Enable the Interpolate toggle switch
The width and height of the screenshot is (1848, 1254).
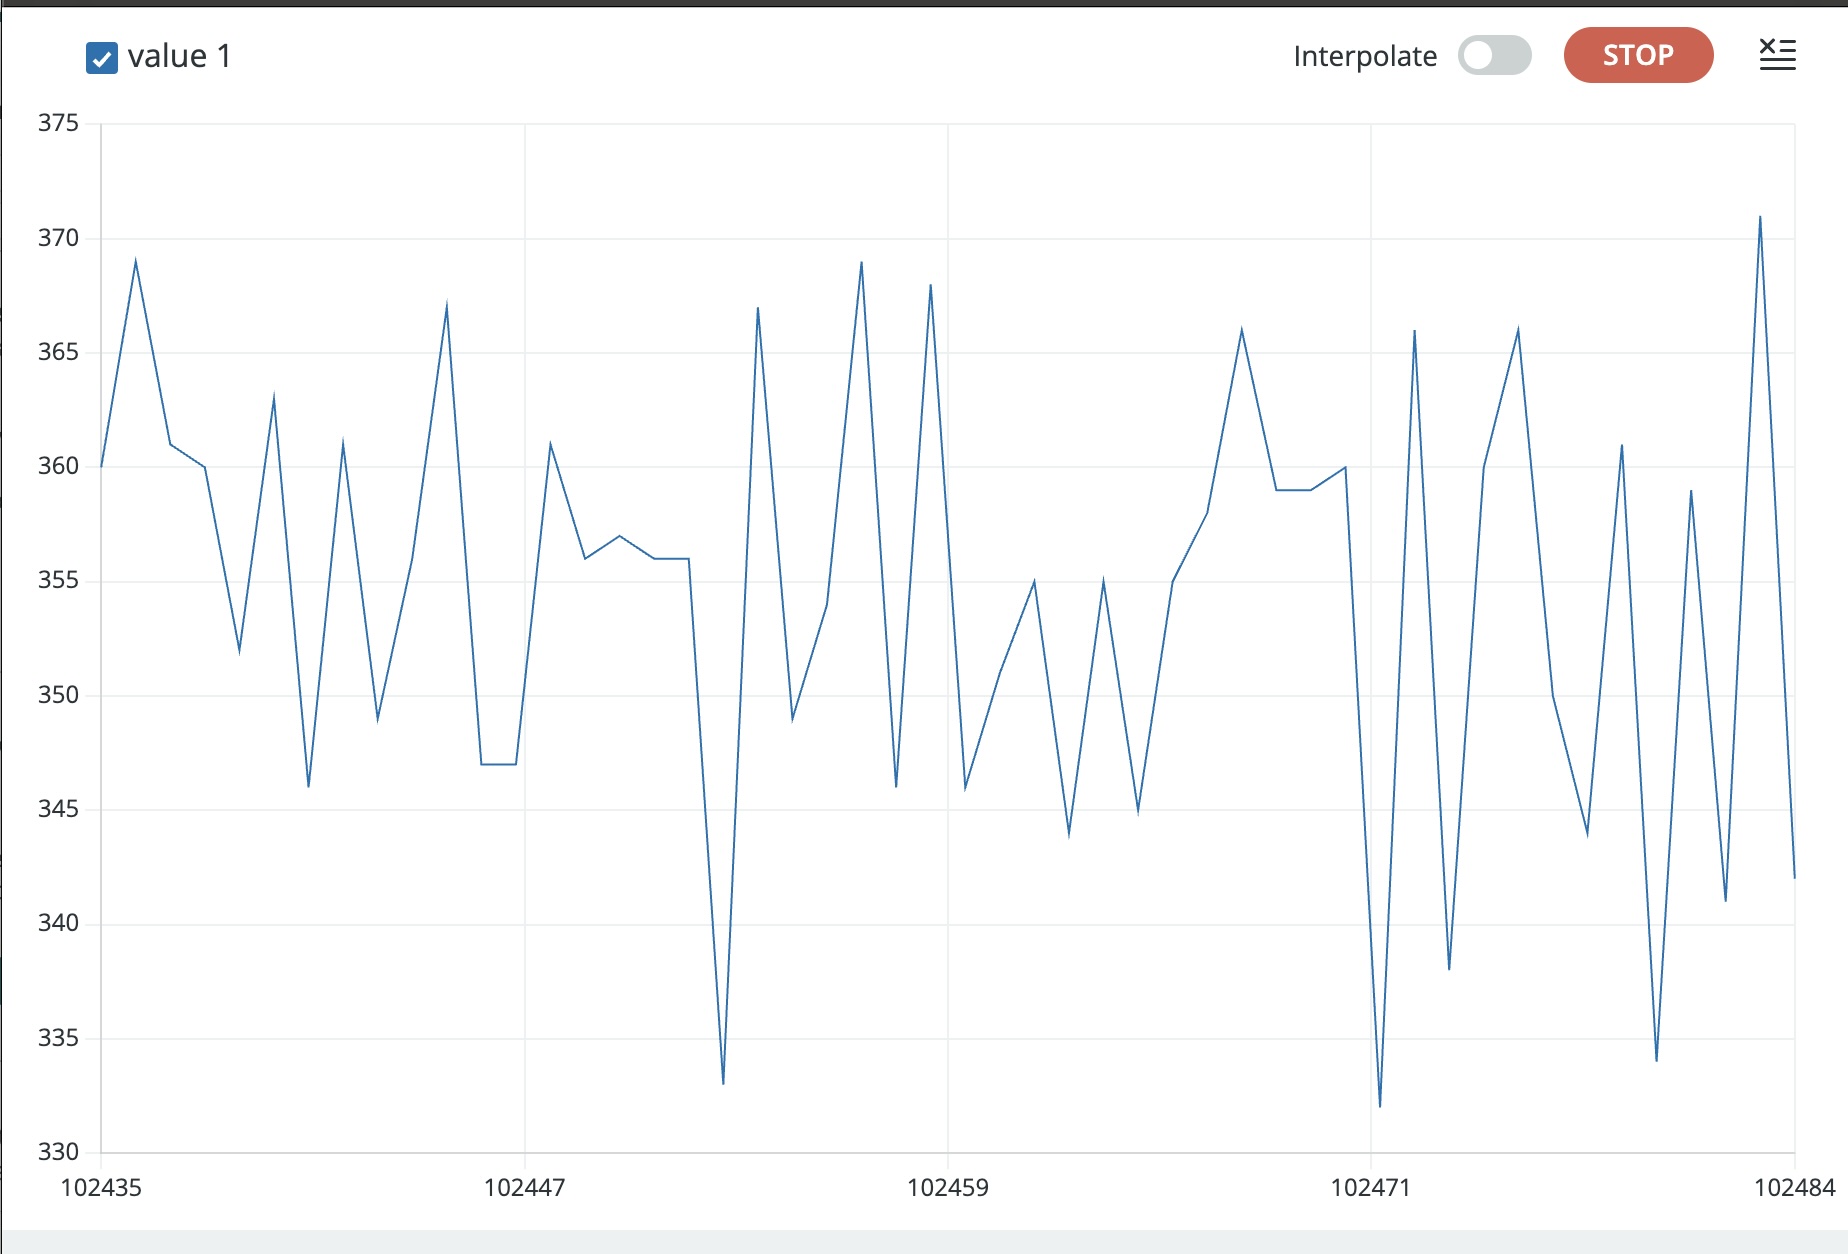click(1496, 57)
